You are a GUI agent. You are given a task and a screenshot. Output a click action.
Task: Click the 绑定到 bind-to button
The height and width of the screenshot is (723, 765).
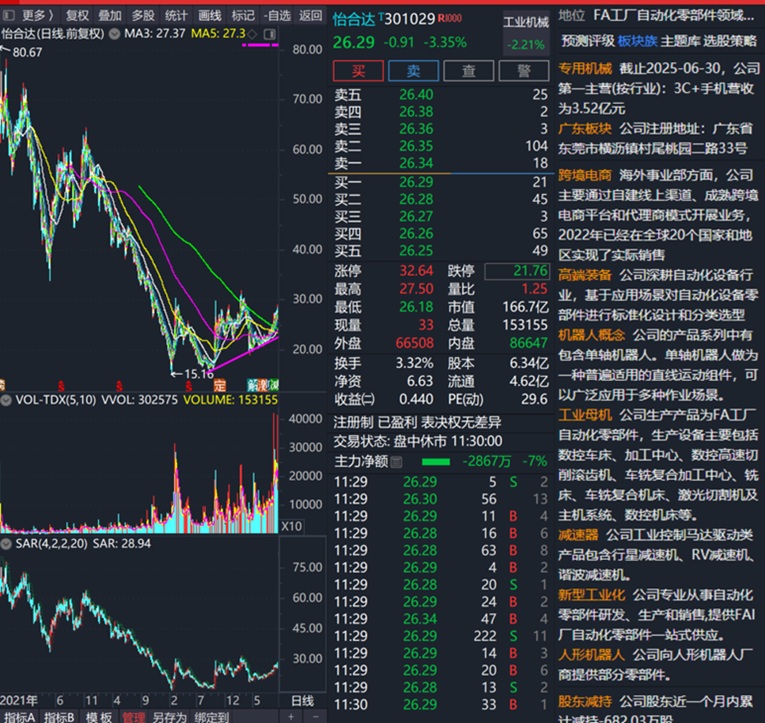(x=212, y=717)
